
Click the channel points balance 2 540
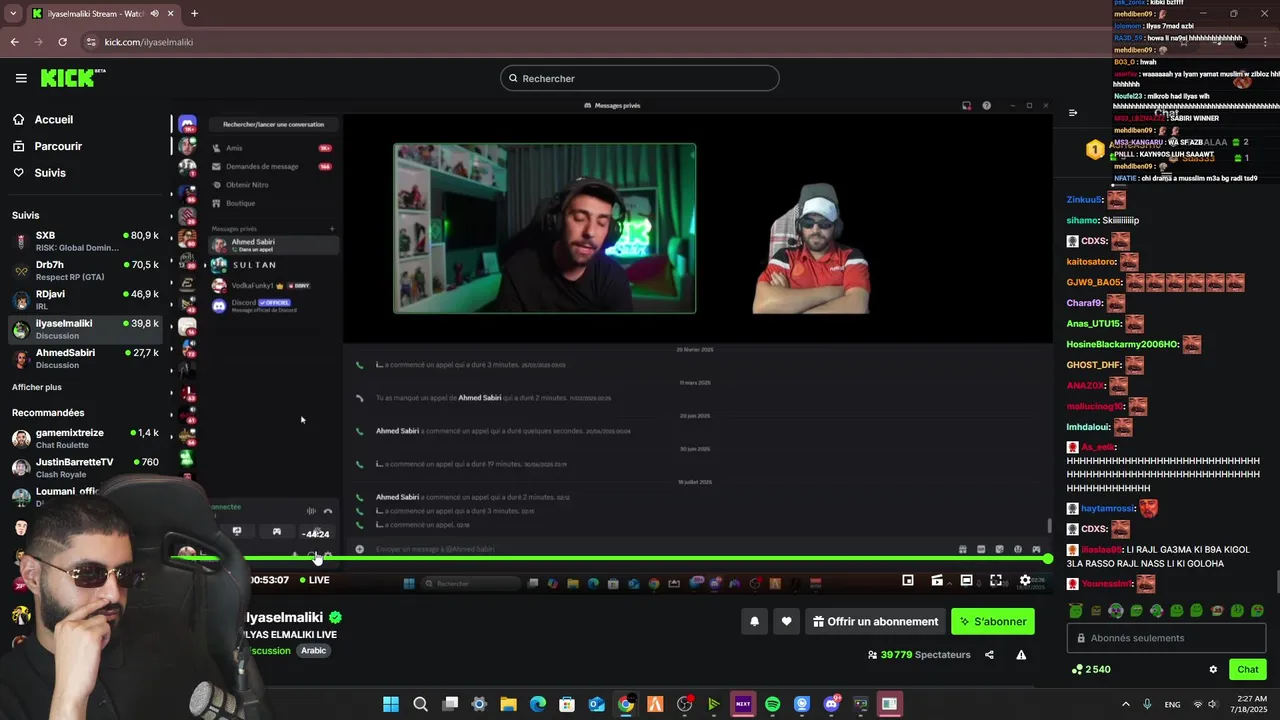click(1090, 669)
